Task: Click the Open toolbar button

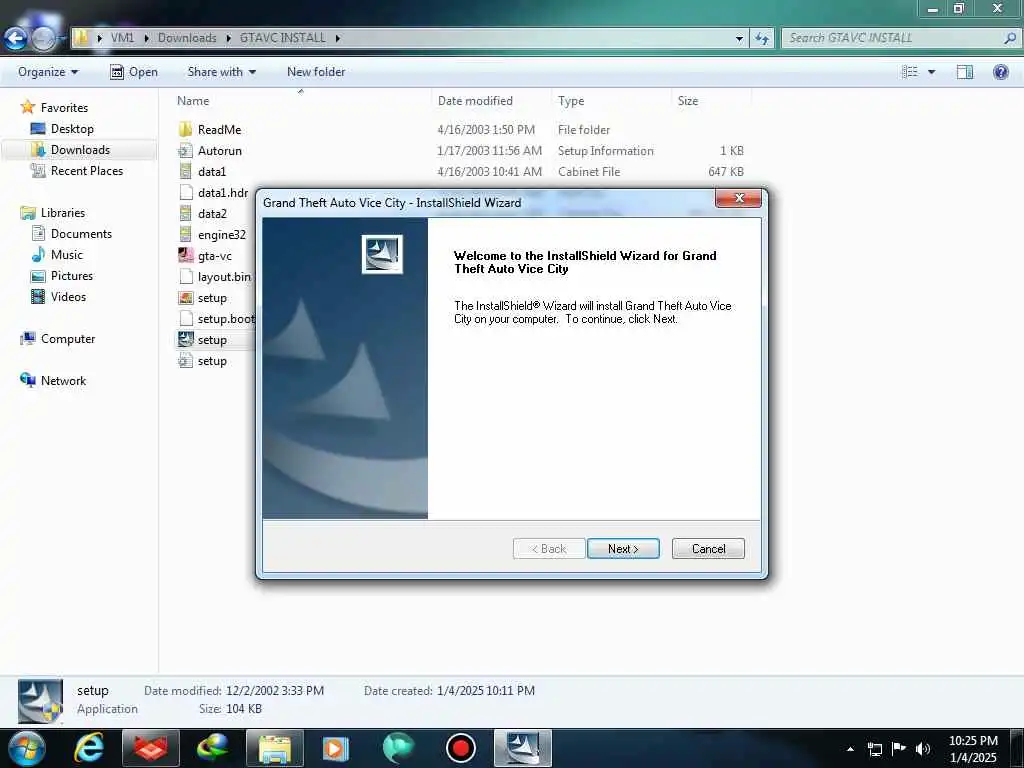Action: click(134, 72)
